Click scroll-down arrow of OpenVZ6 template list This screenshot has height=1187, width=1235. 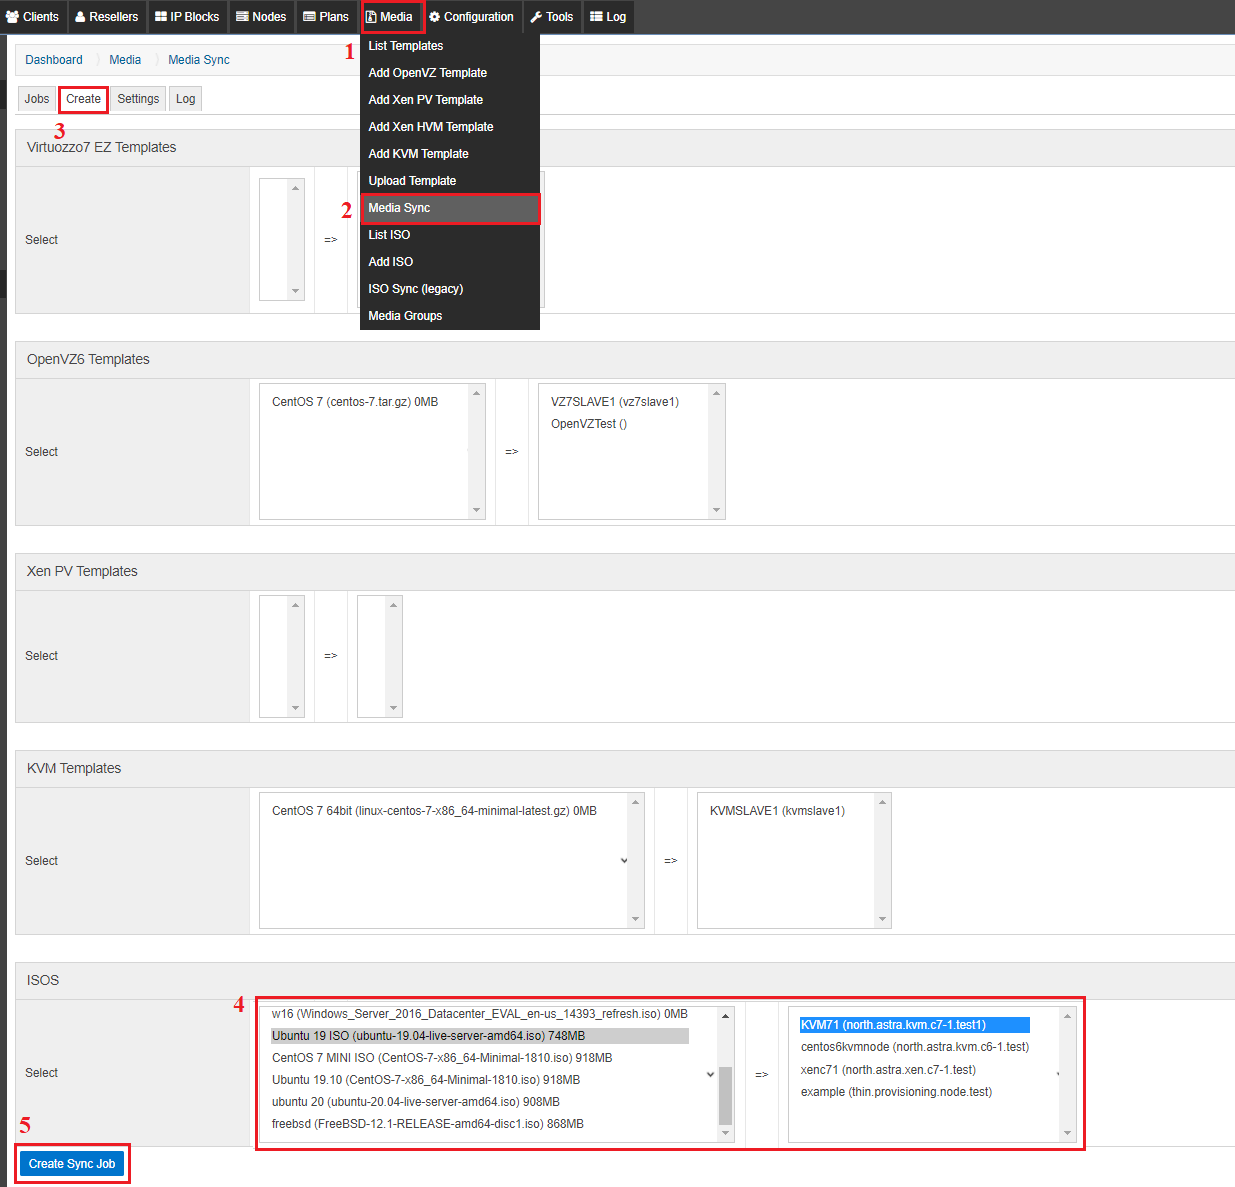point(476,510)
